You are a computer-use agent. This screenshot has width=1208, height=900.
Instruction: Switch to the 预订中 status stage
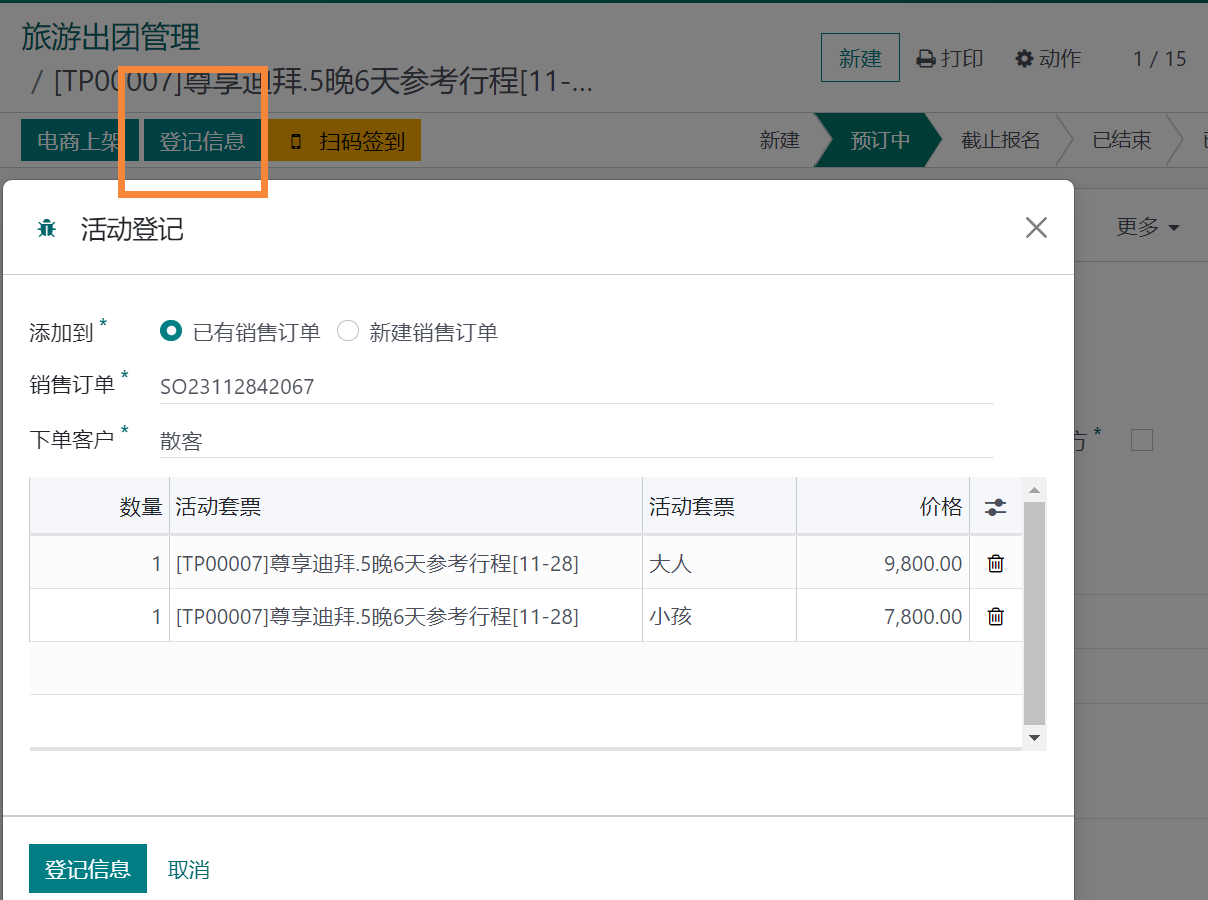pyautogui.click(x=880, y=140)
